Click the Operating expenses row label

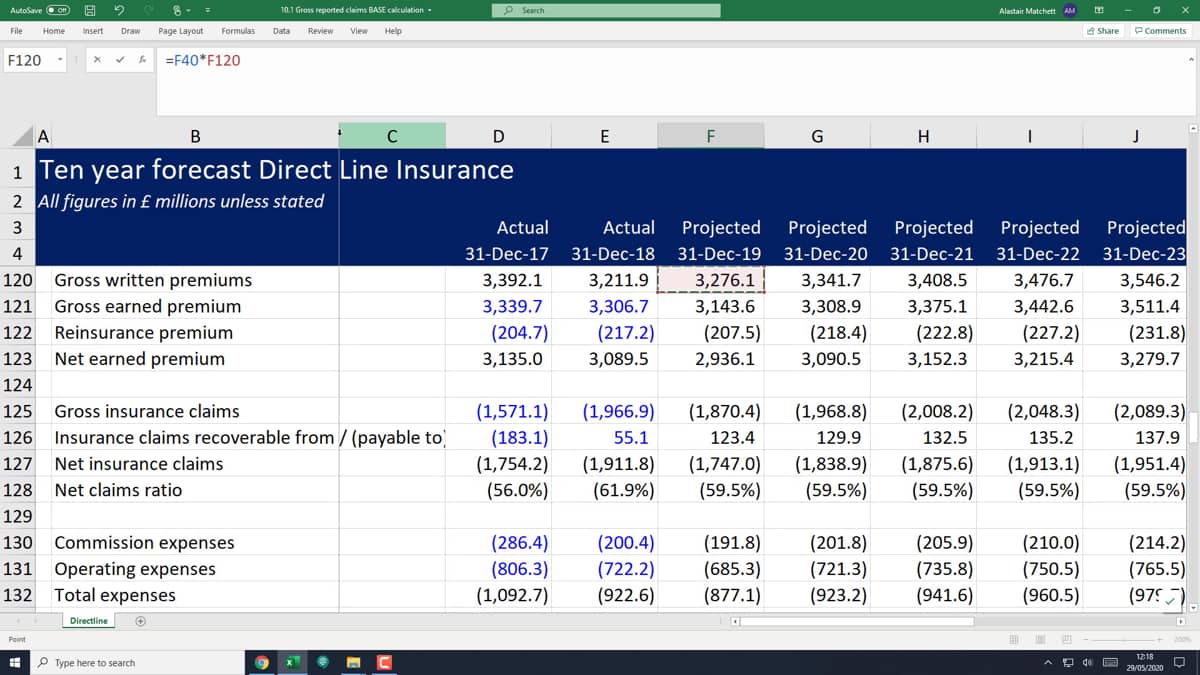[x=135, y=569]
